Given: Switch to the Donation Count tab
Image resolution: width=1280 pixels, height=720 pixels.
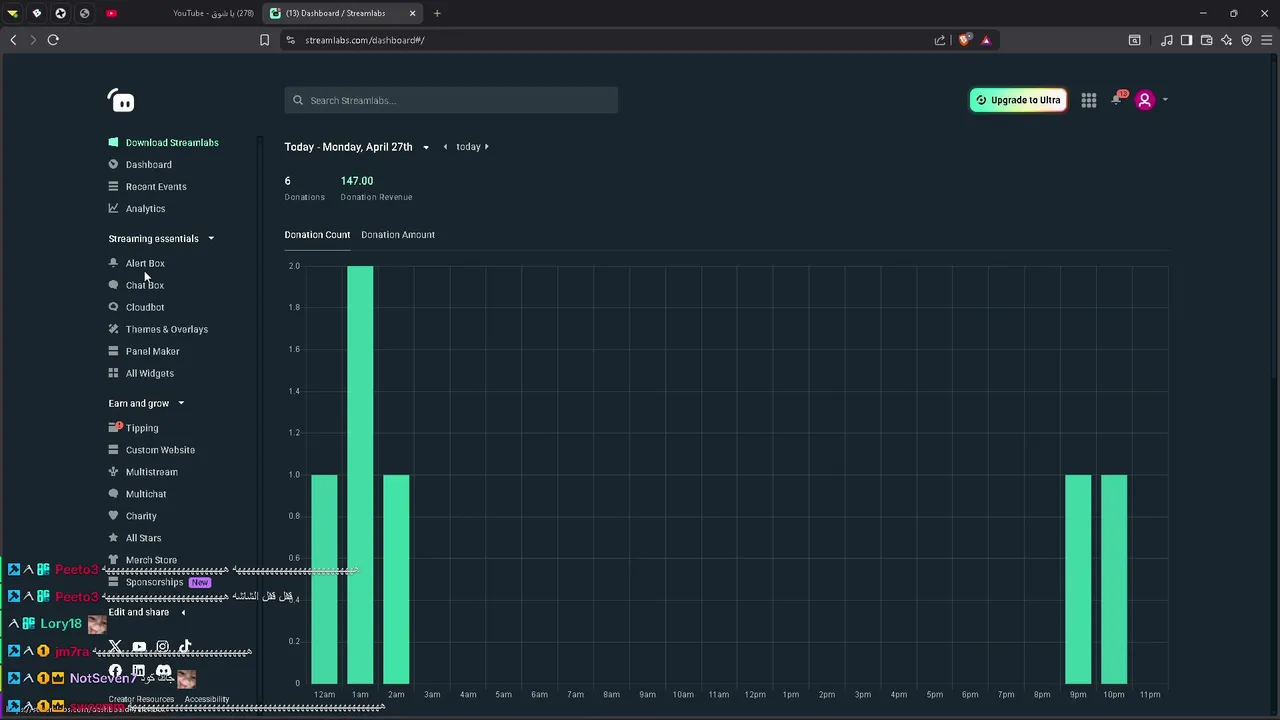Looking at the screenshot, I should [x=317, y=235].
